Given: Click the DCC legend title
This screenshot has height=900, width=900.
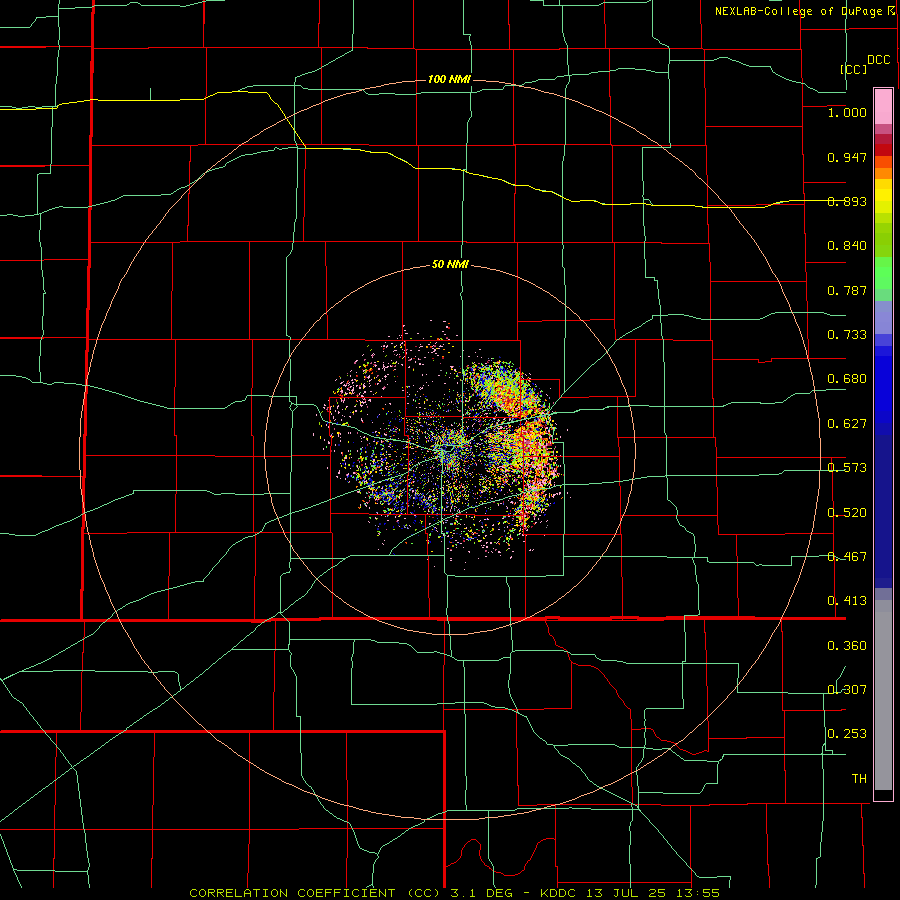Looking at the screenshot, I should (x=879, y=60).
